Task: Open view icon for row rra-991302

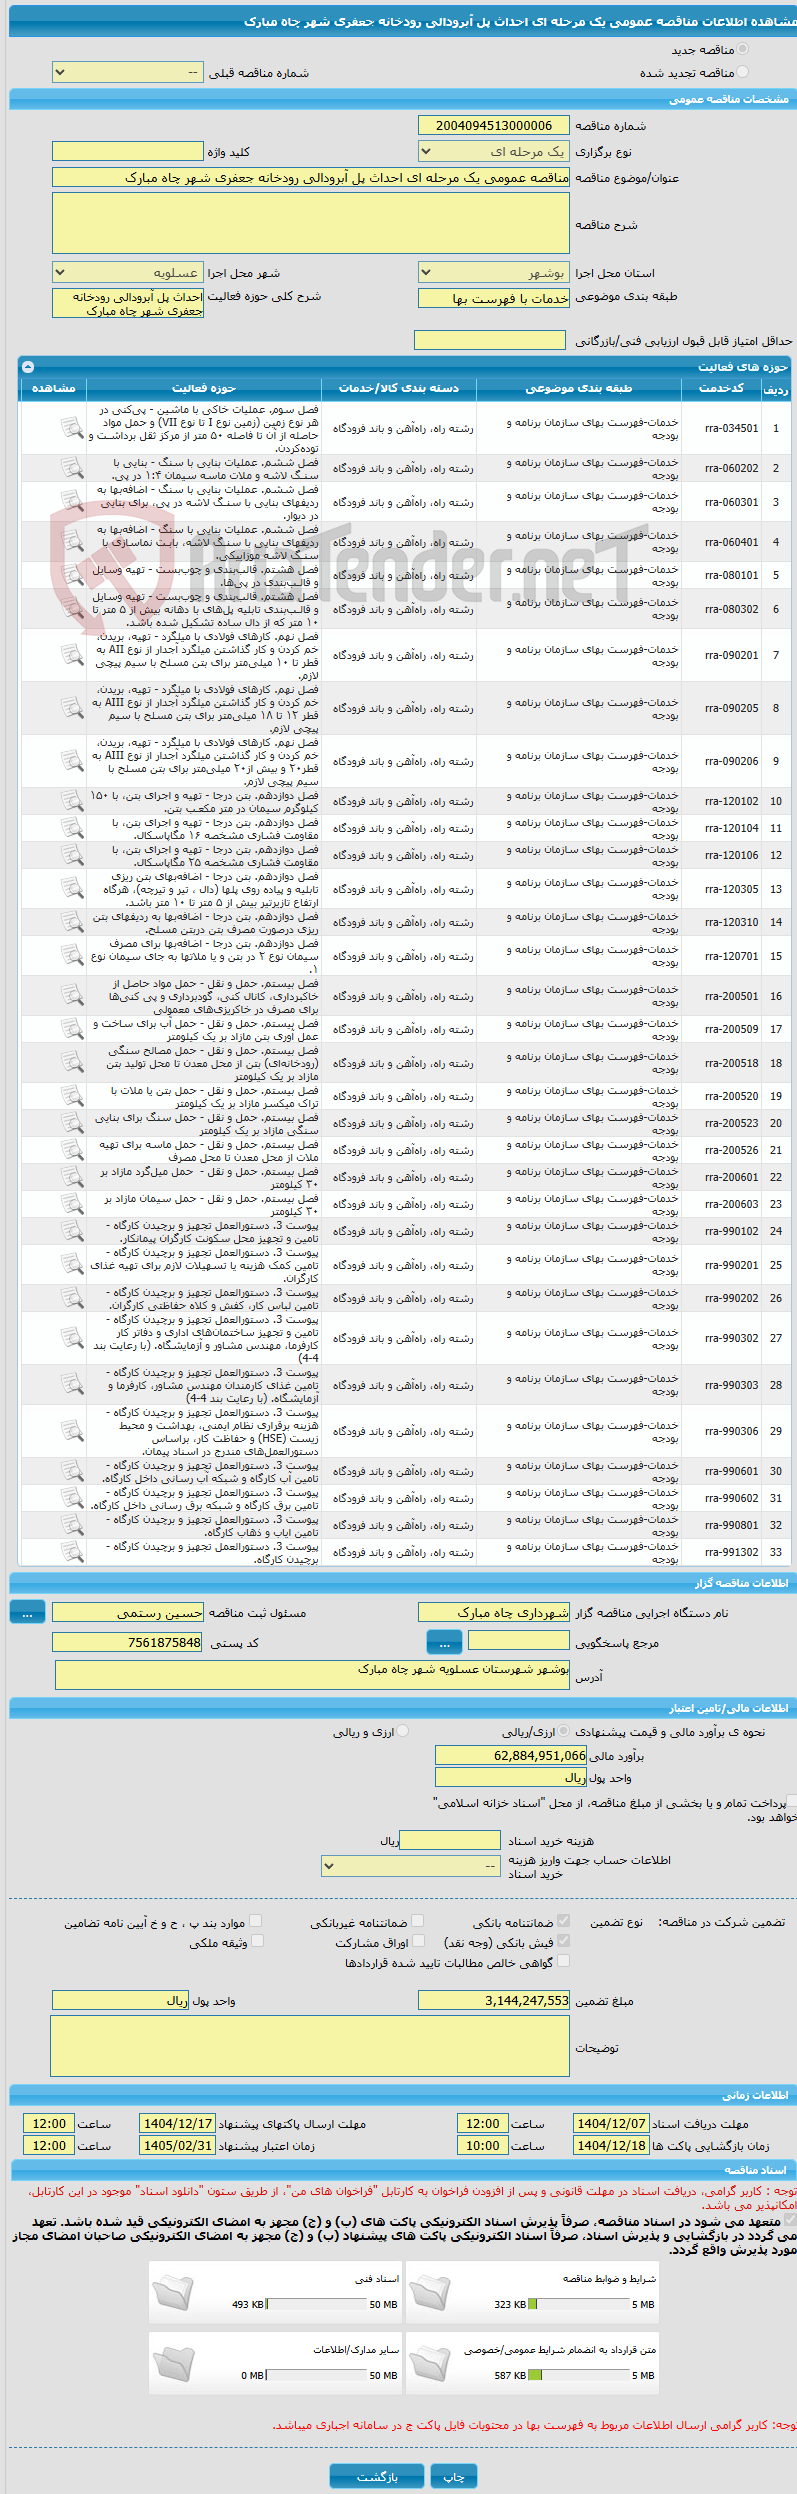Action: [x=71, y=1552]
